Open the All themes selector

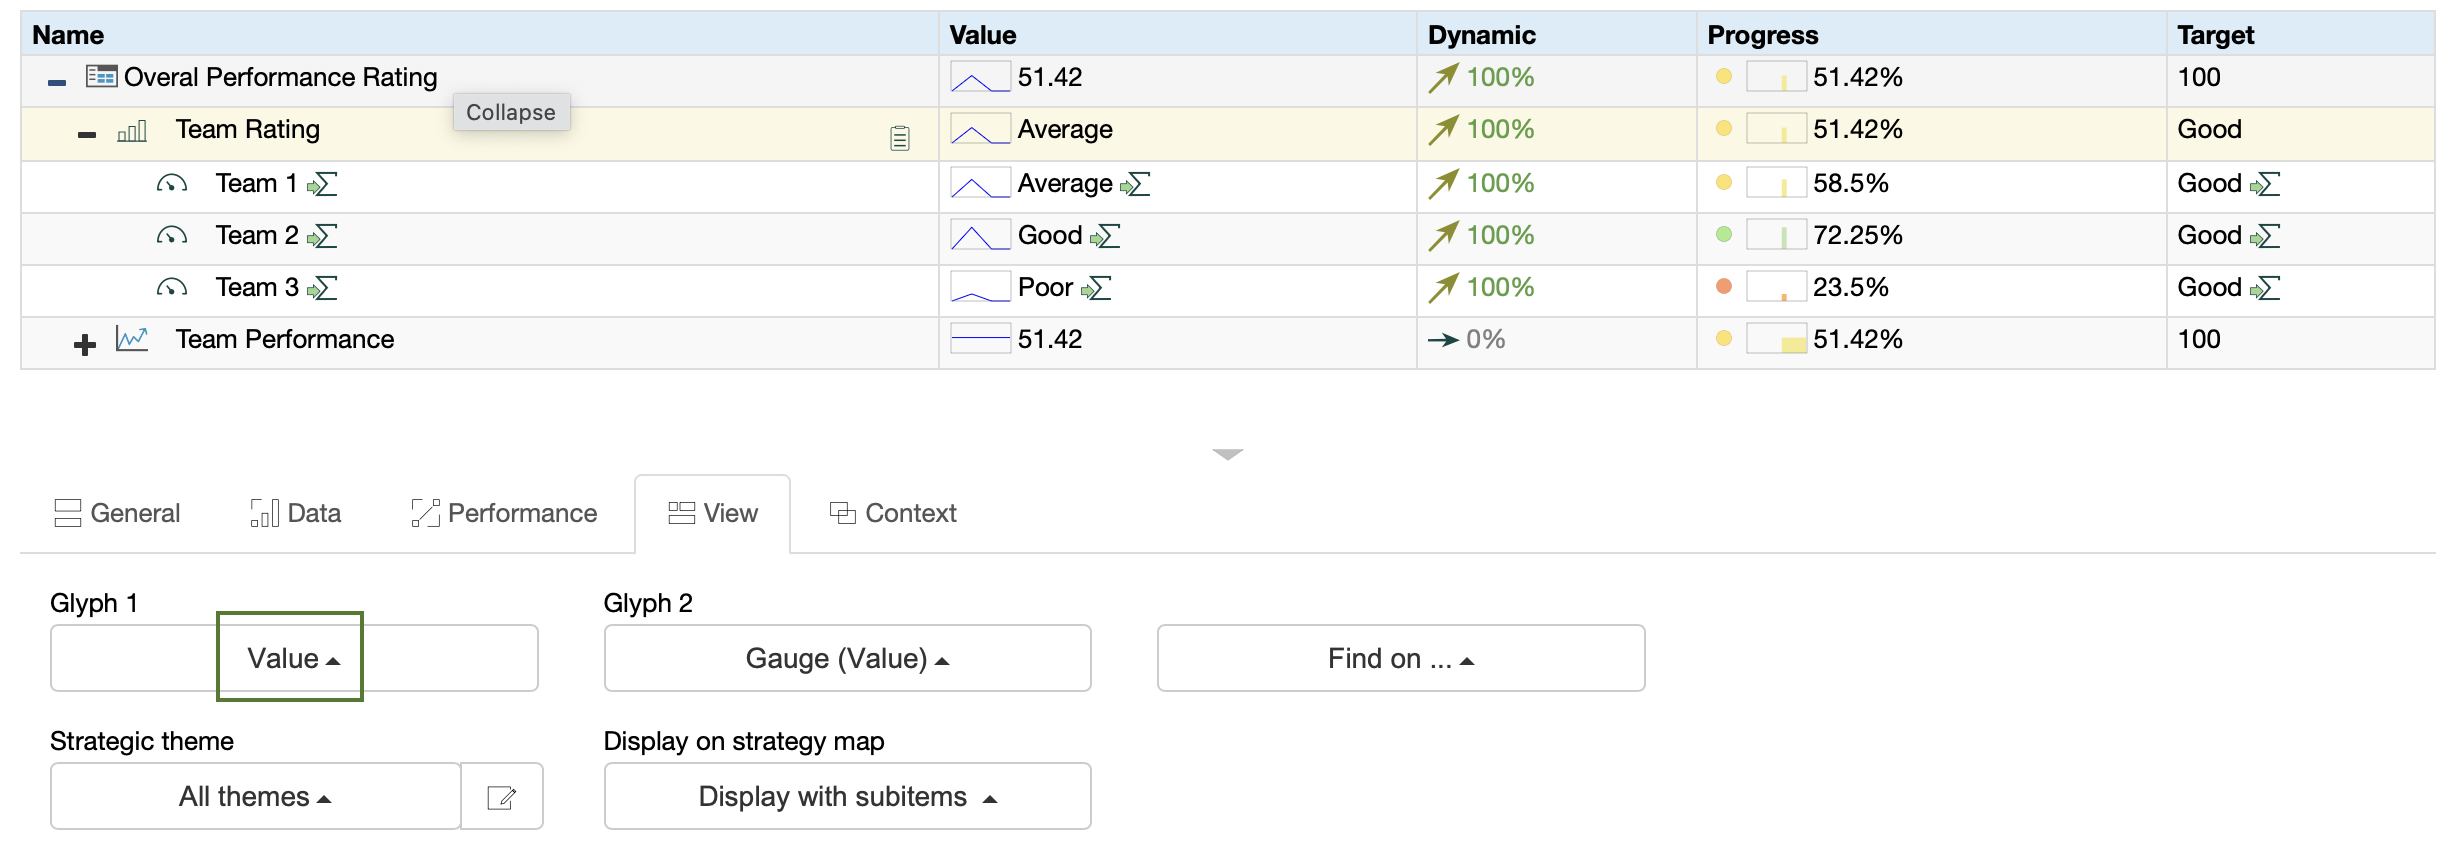point(255,797)
